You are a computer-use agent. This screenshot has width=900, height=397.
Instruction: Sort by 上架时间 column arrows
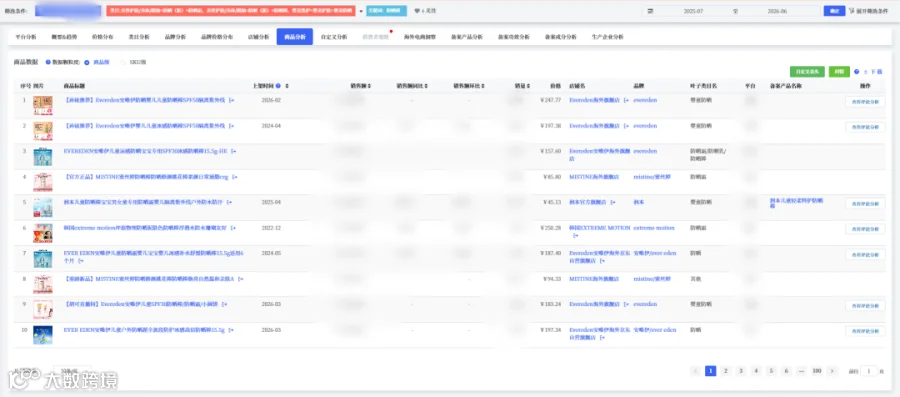click(x=286, y=86)
